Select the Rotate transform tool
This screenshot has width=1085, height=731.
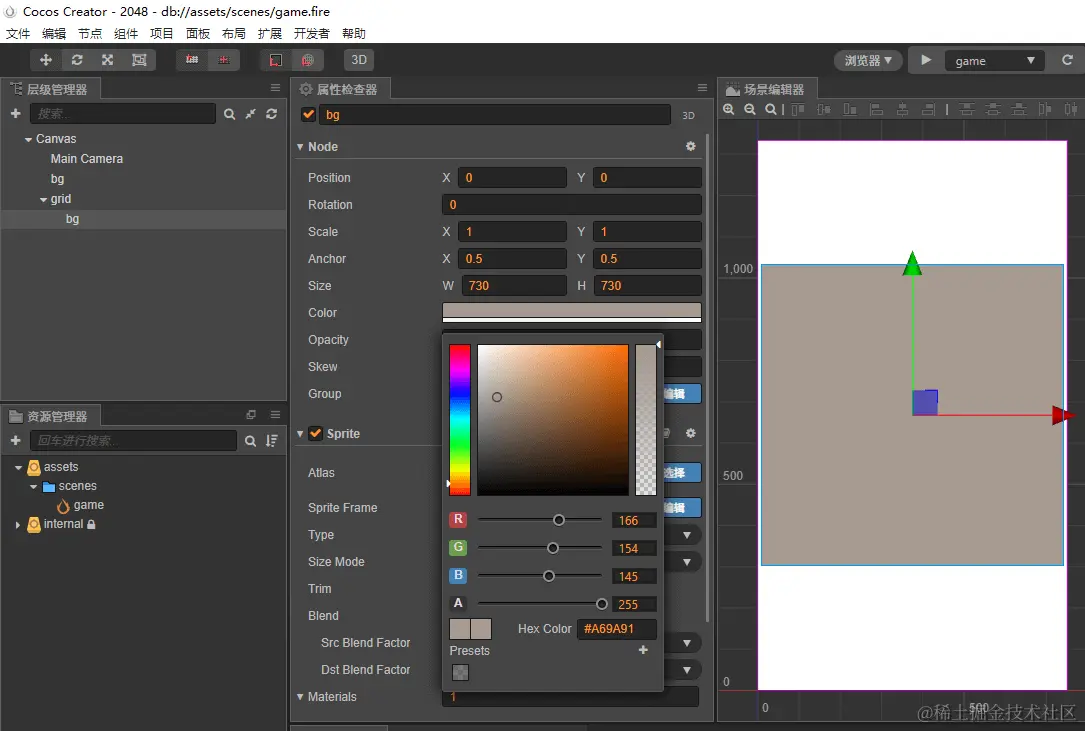[x=77, y=60]
